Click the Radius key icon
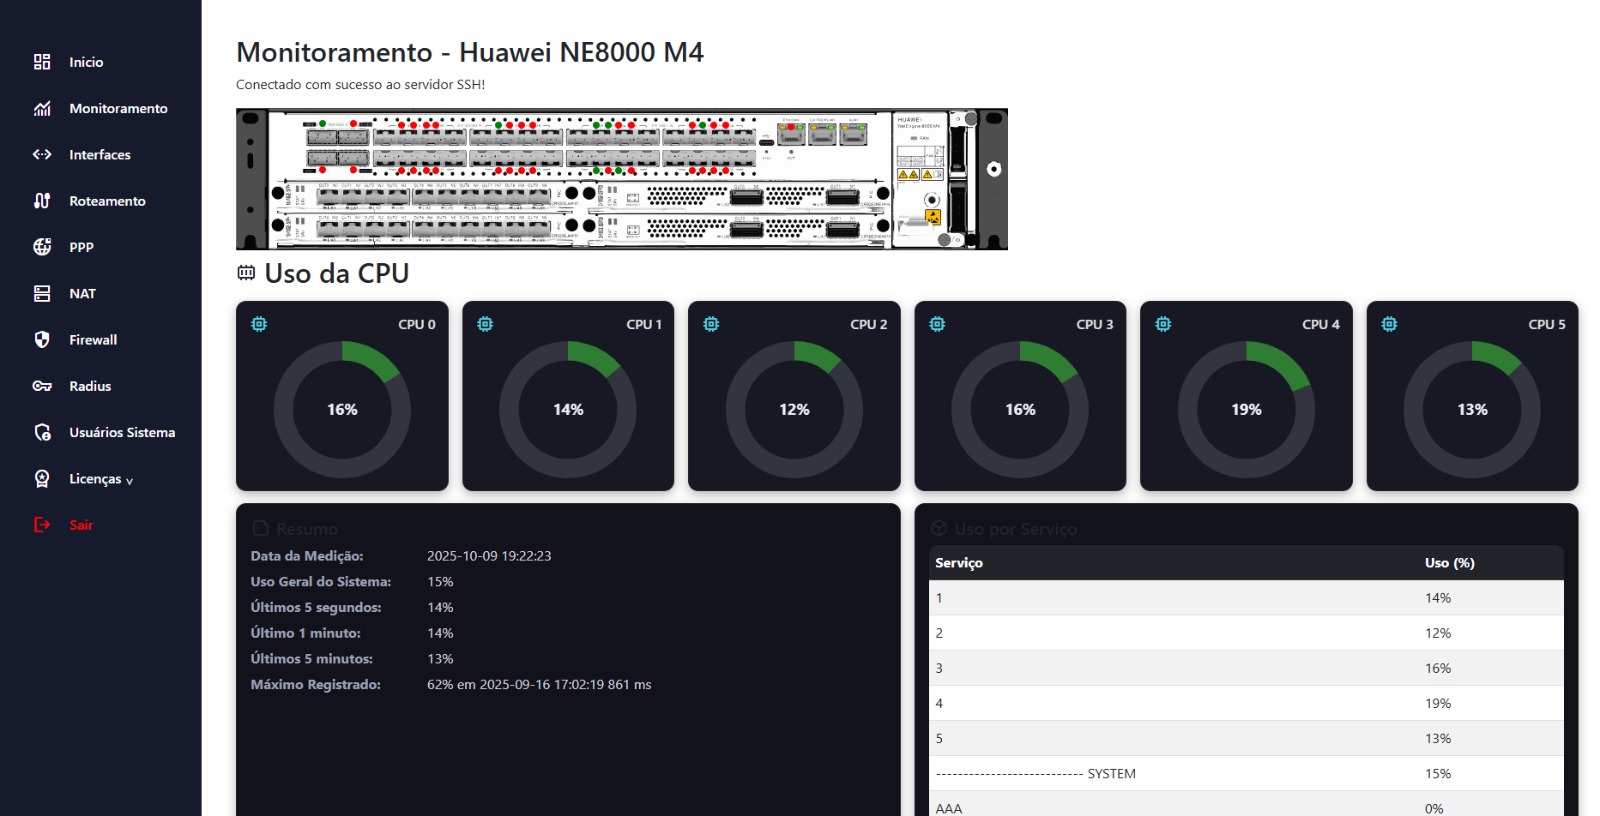 [x=42, y=386]
